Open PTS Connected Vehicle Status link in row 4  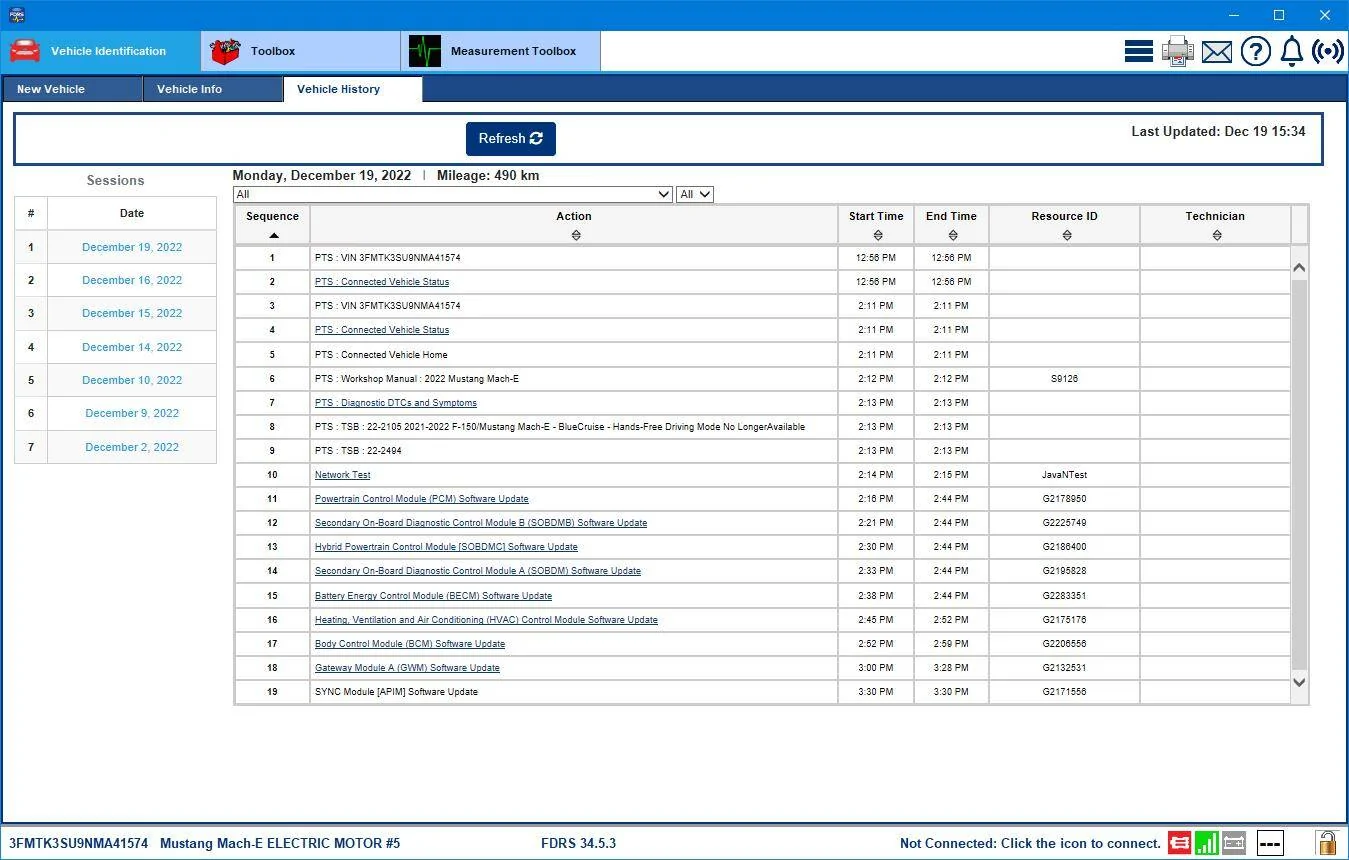382,330
